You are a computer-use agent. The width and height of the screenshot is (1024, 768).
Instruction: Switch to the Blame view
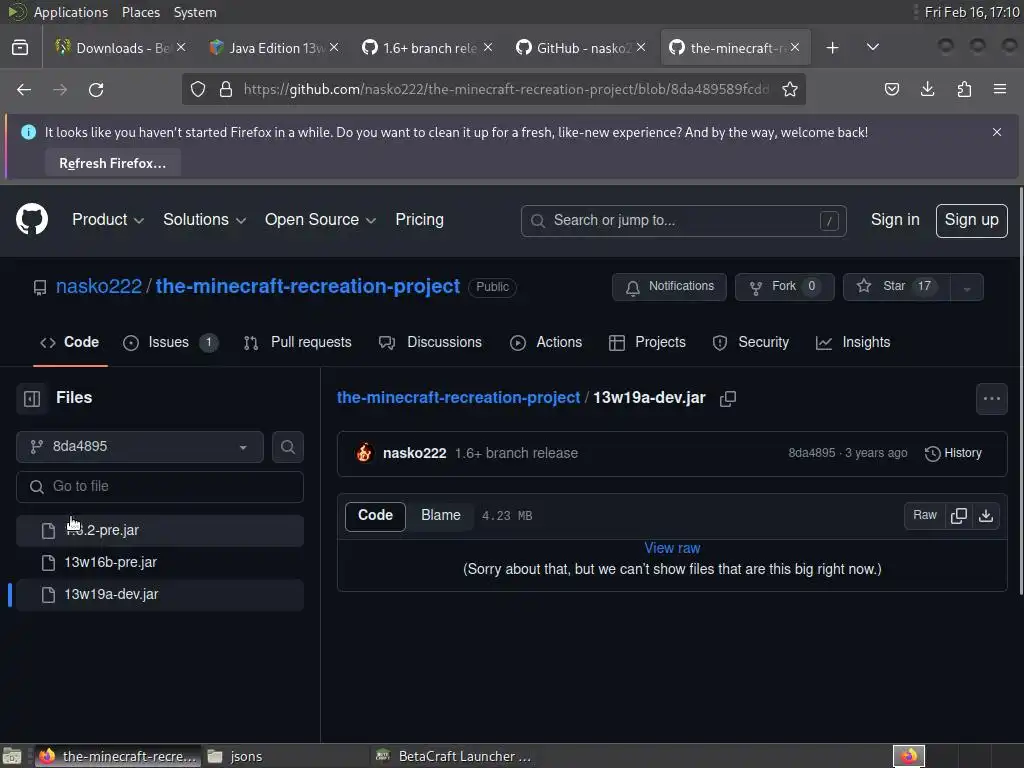(441, 516)
